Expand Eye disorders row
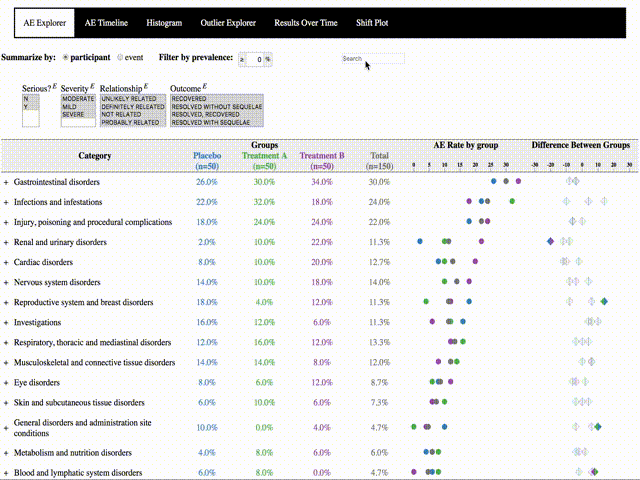 pyautogui.click(x=6, y=383)
